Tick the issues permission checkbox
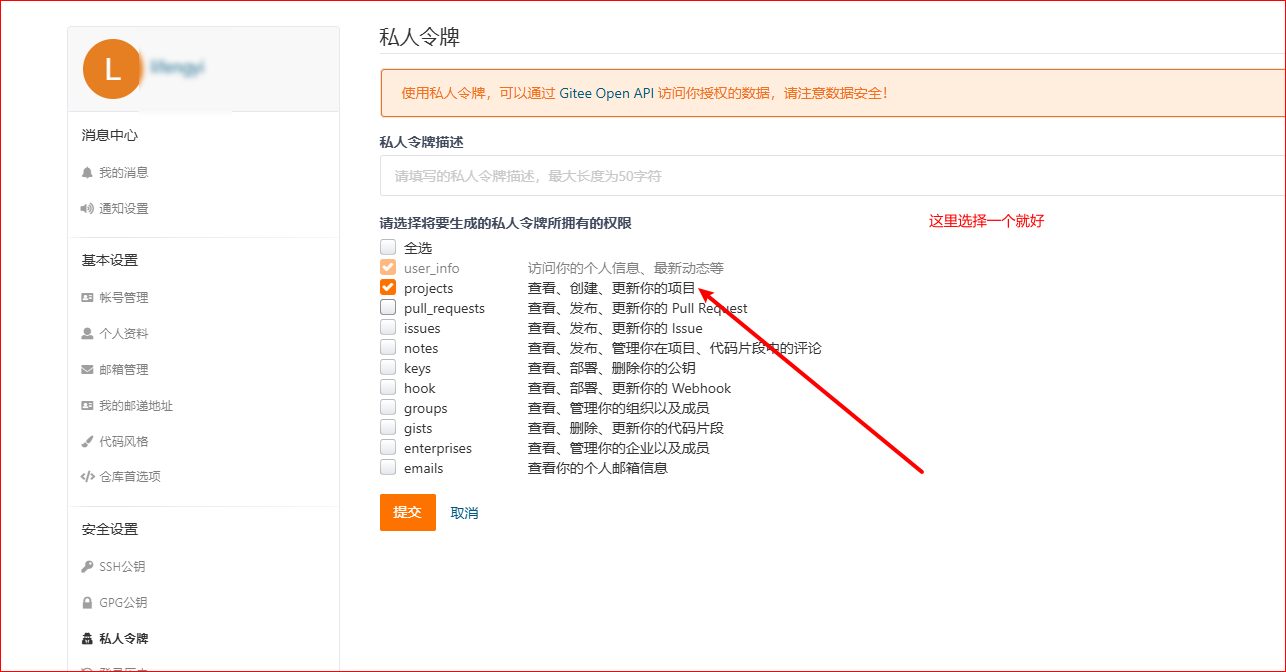 tap(388, 327)
